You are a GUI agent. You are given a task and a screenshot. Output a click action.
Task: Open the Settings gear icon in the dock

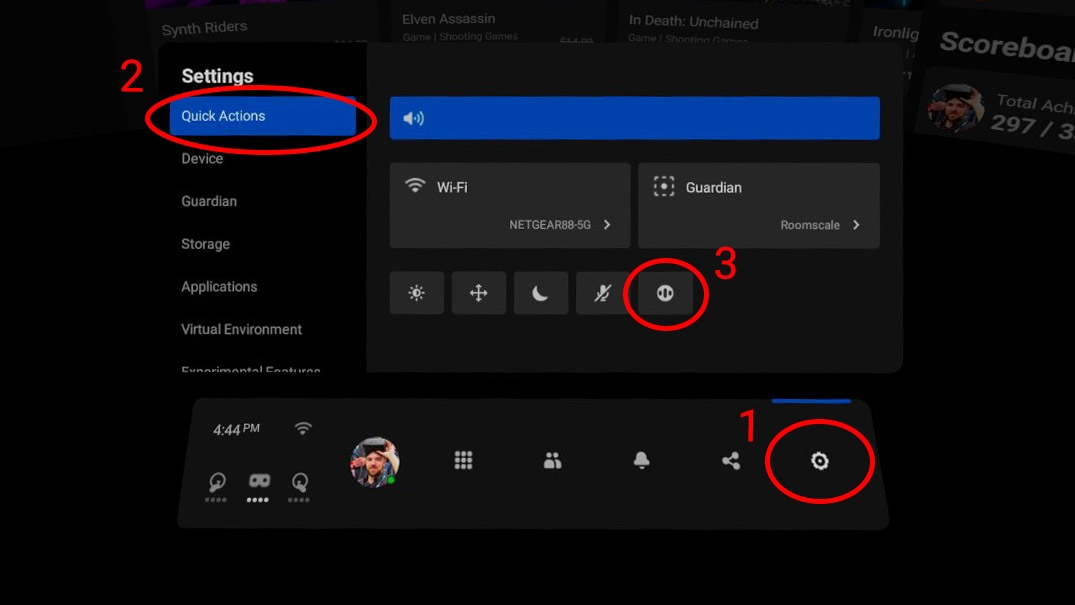click(819, 461)
